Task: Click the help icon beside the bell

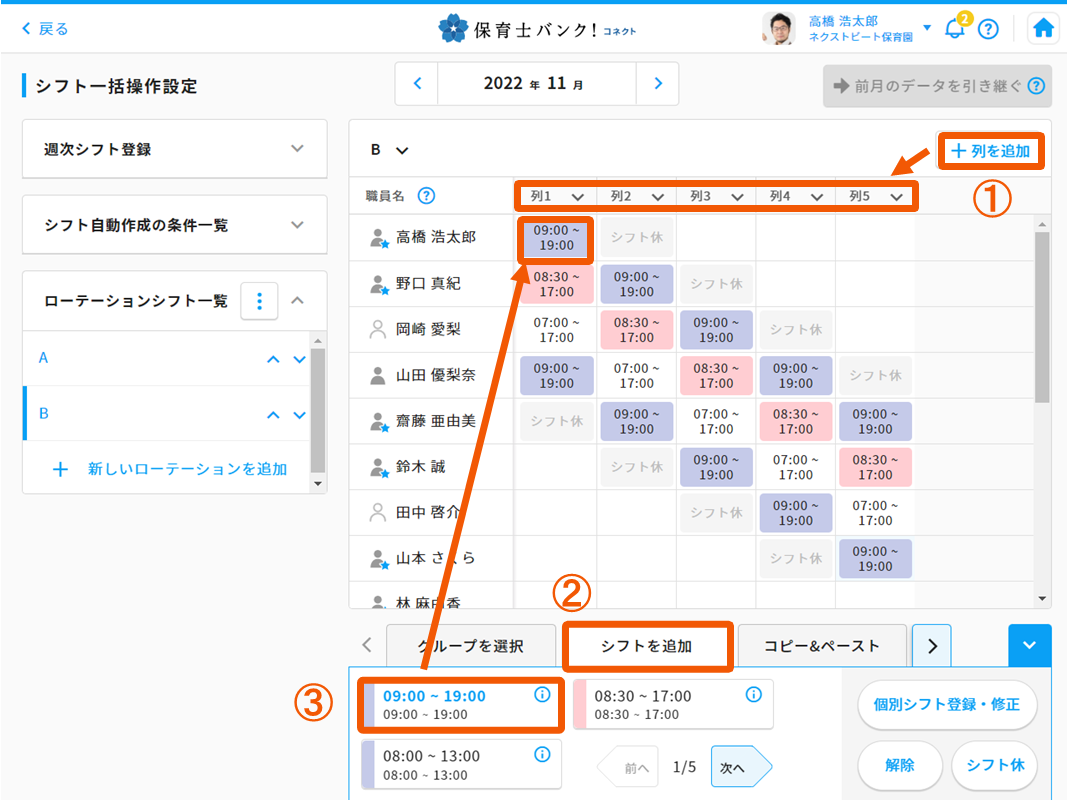Action: tap(988, 29)
